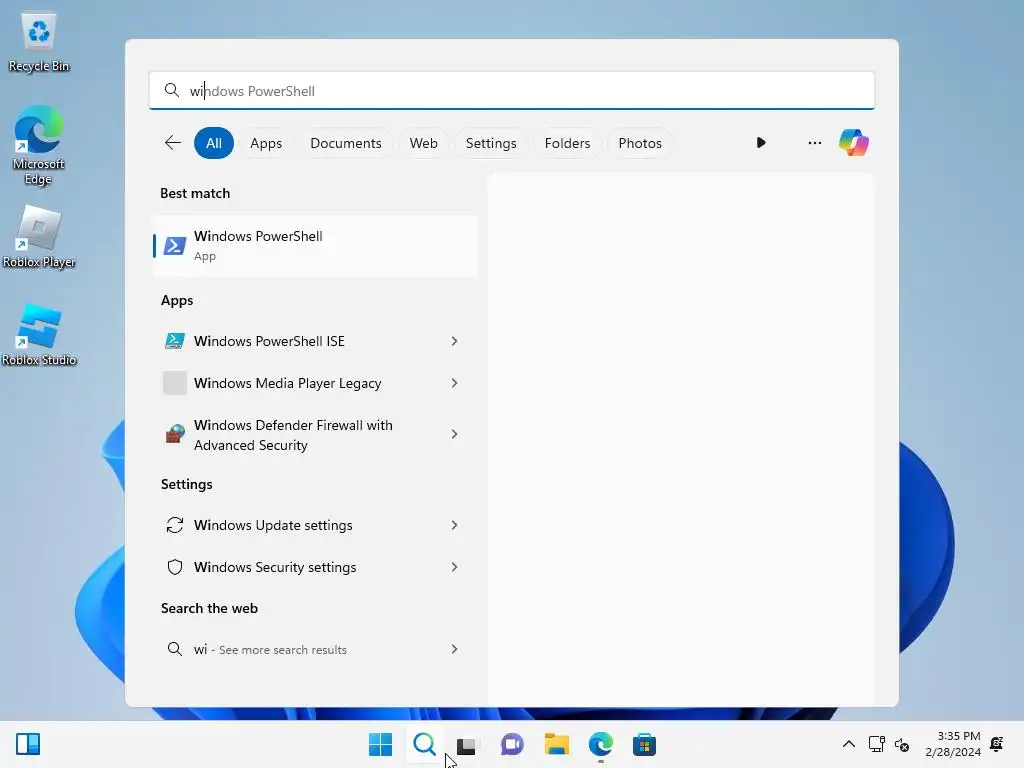The image size is (1024, 768).
Task: Open the notifications bell icon
Action: (x=997, y=744)
